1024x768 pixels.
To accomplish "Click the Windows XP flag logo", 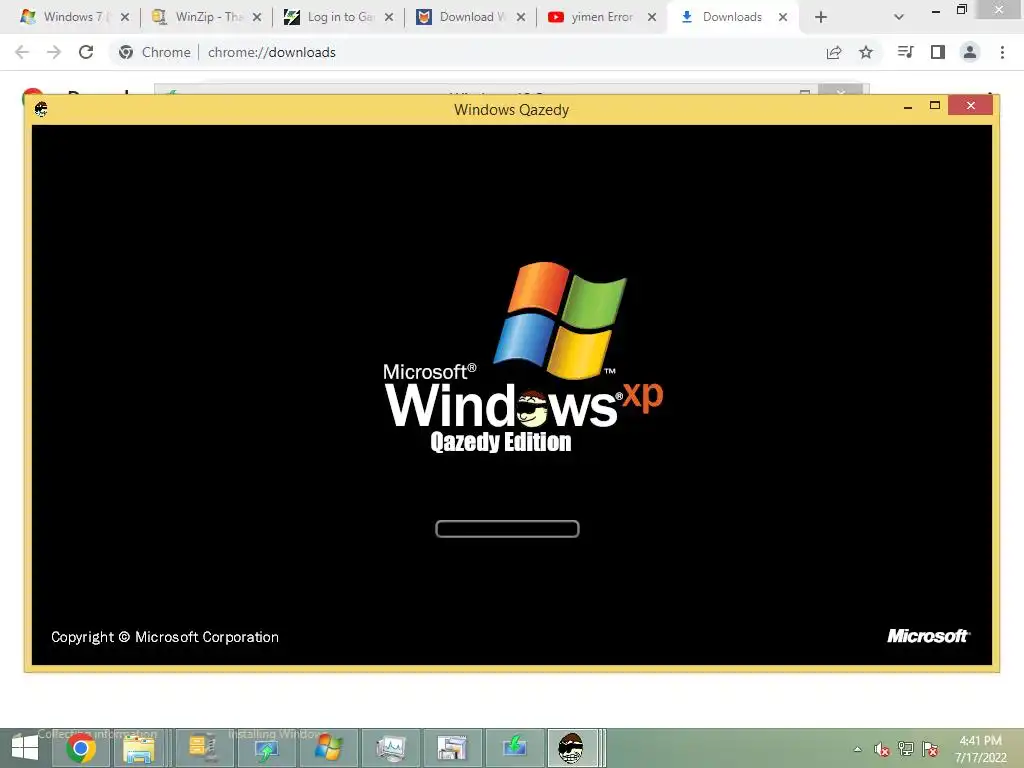I will [560, 320].
